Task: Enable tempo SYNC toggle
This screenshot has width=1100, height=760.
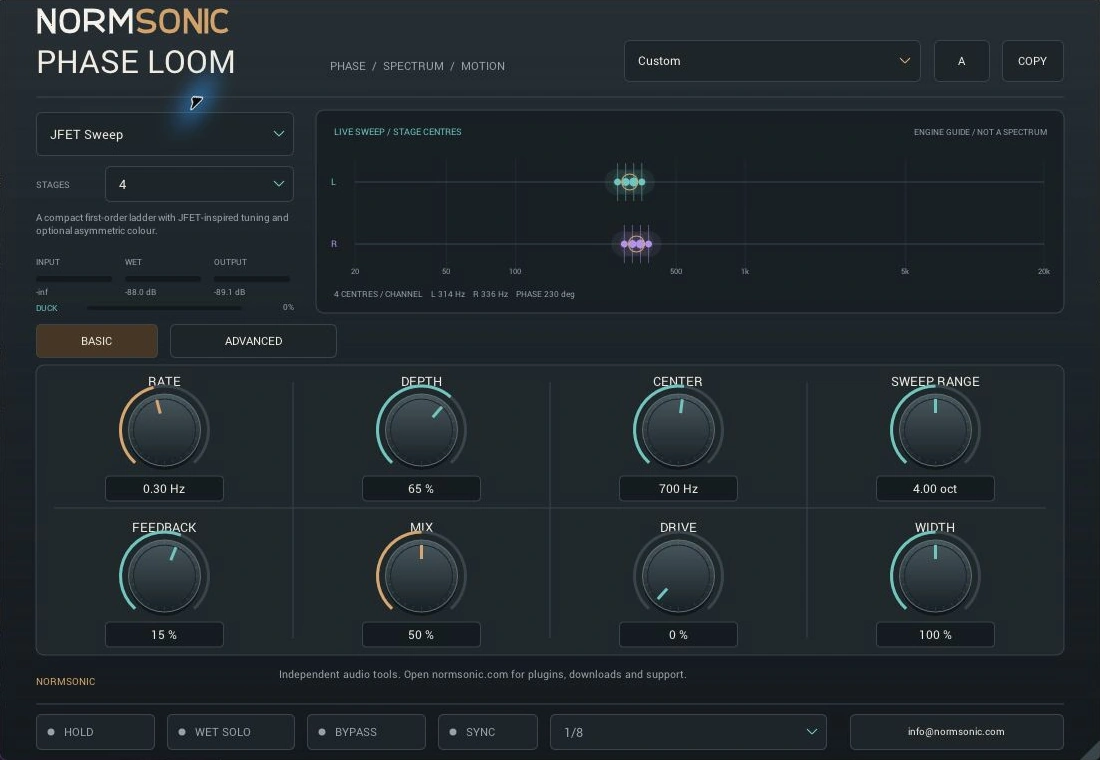Action: coord(488,732)
